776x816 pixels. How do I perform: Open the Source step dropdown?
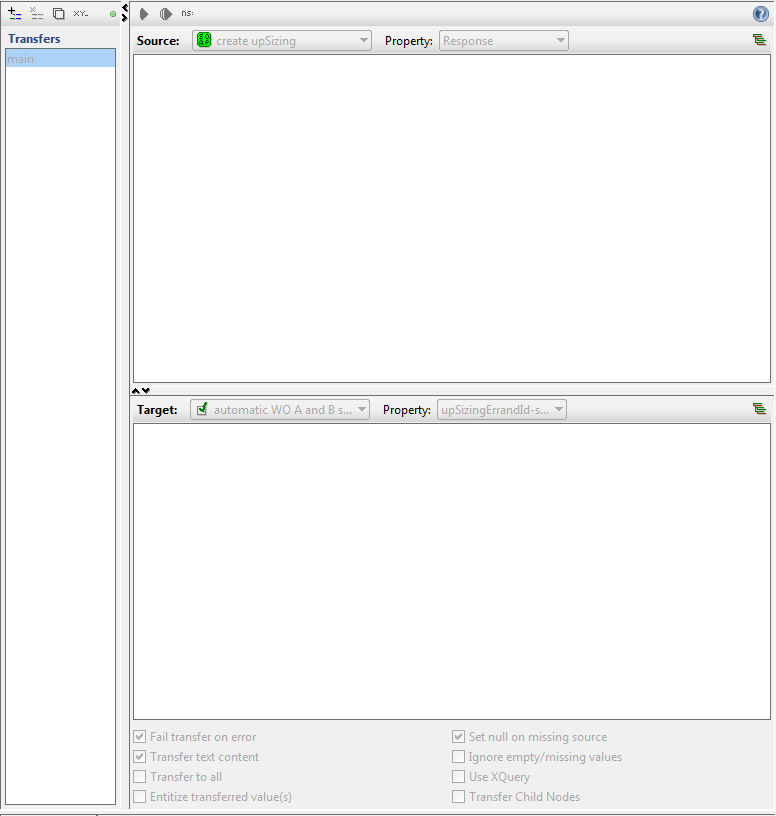pyautogui.click(x=282, y=41)
